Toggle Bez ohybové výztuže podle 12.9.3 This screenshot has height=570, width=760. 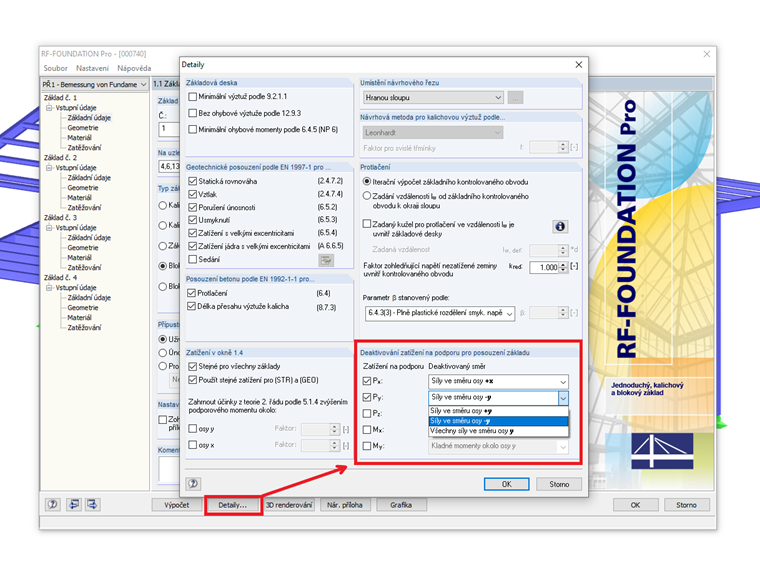tap(192, 113)
